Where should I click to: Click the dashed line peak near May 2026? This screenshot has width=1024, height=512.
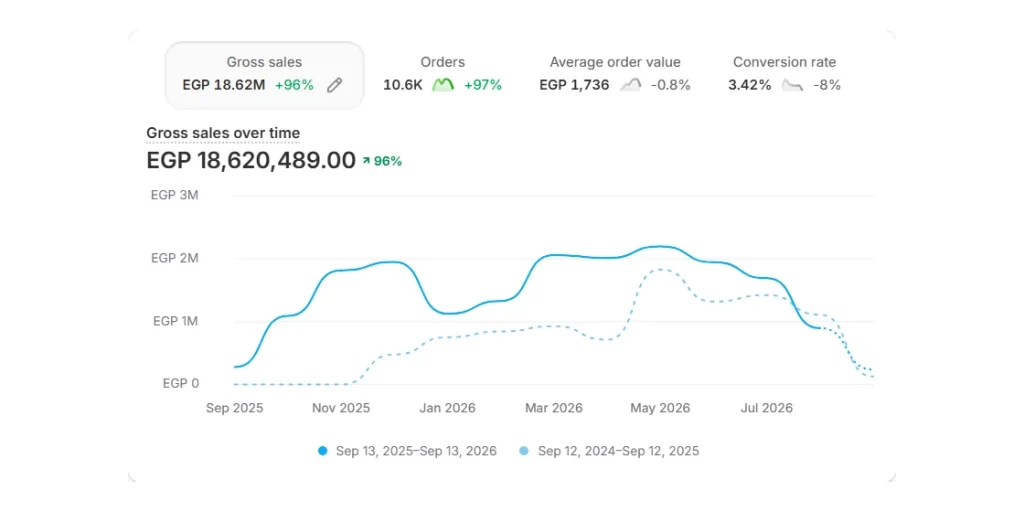point(660,269)
